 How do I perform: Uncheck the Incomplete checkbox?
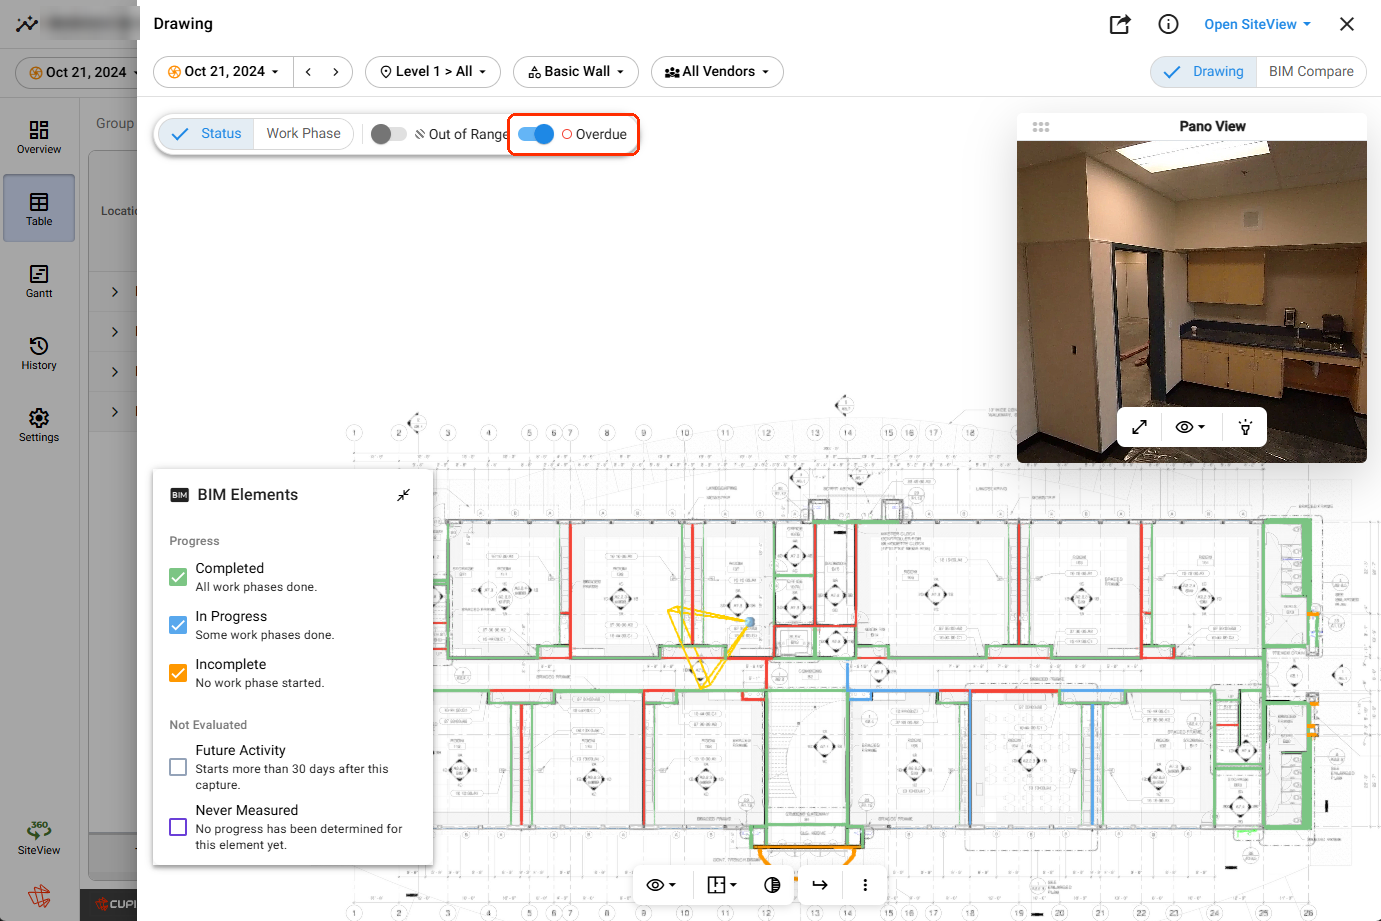(178, 673)
